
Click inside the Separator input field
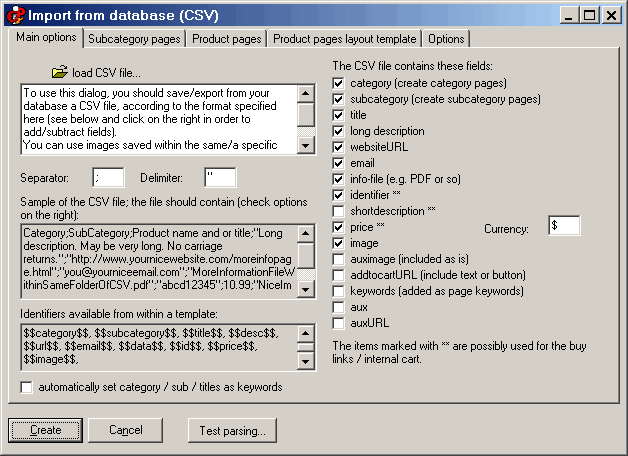[107, 177]
